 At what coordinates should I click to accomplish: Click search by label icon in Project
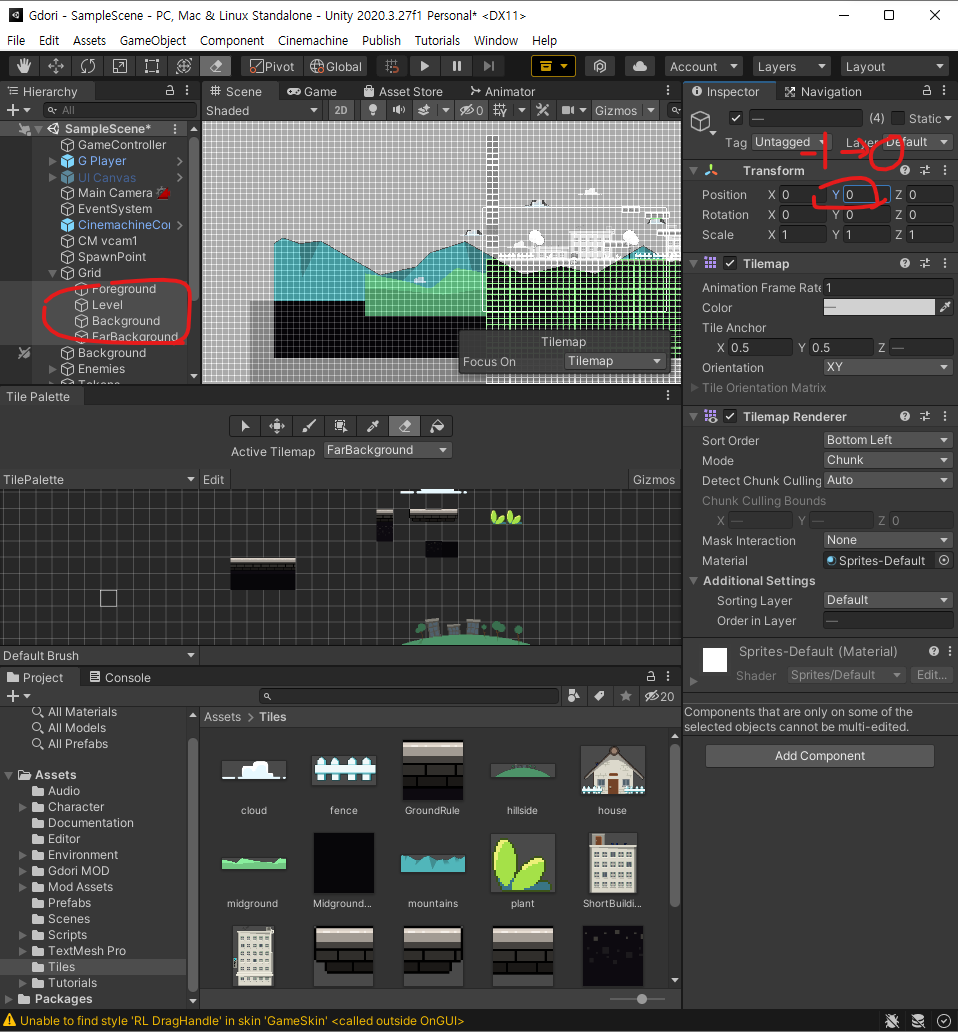[599, 696]
